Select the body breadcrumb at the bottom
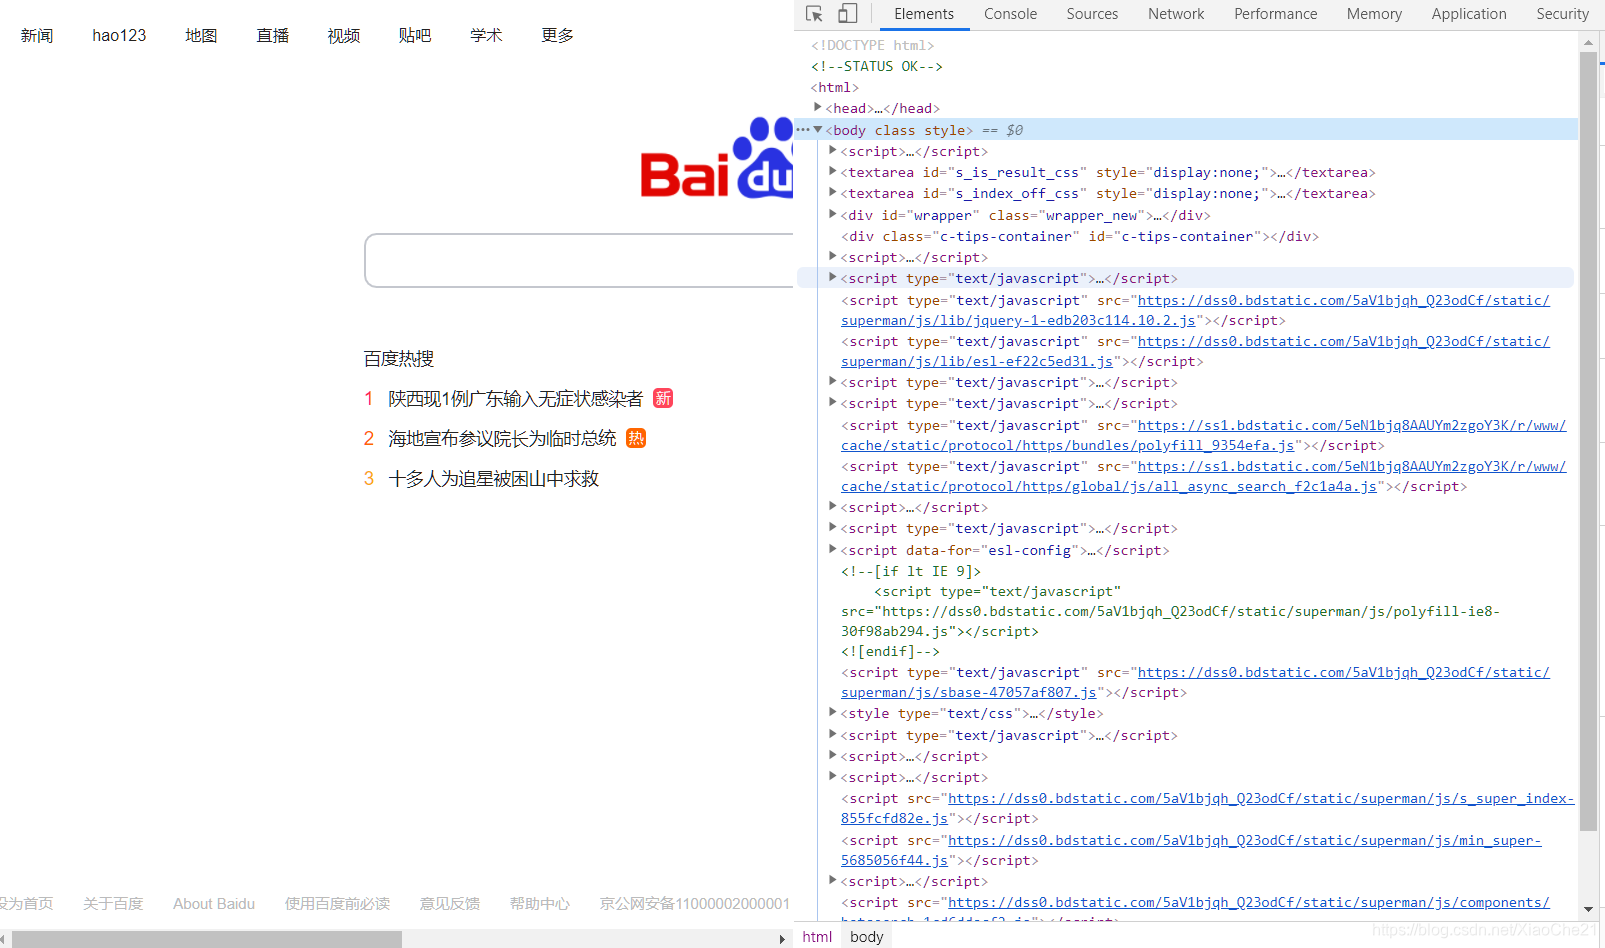Screen dimensions: 1605x948 pyautogui.click(x=867, y=937)
